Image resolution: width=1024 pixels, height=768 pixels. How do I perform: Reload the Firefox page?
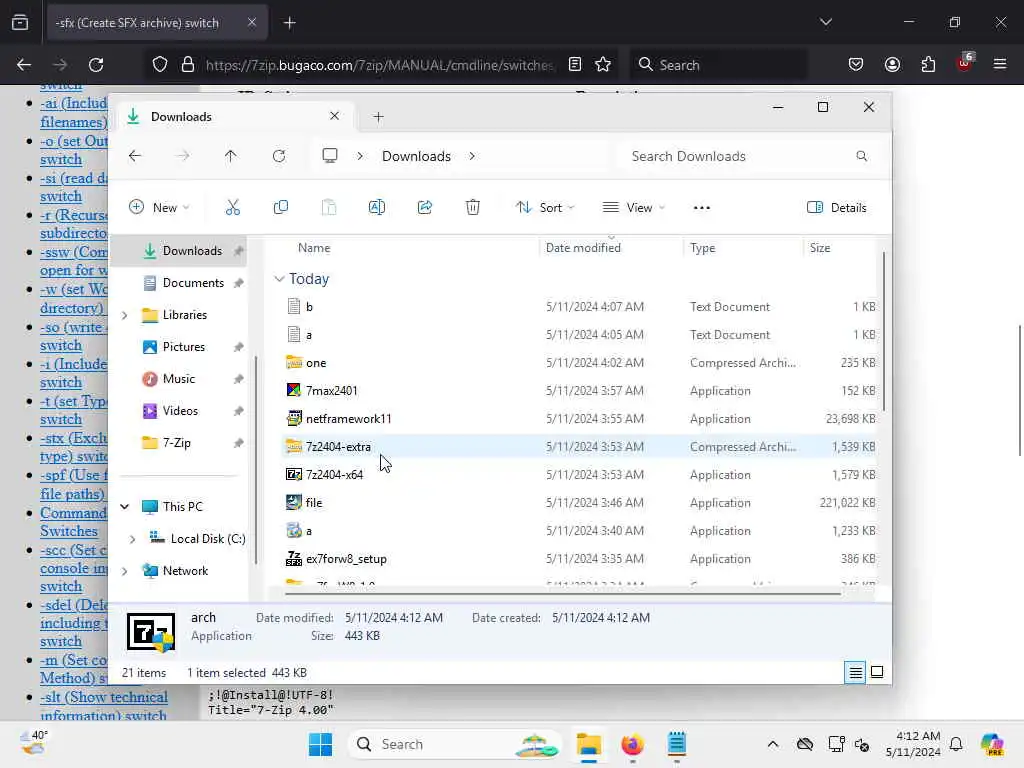pyautogui.click(x=96, y=65)
